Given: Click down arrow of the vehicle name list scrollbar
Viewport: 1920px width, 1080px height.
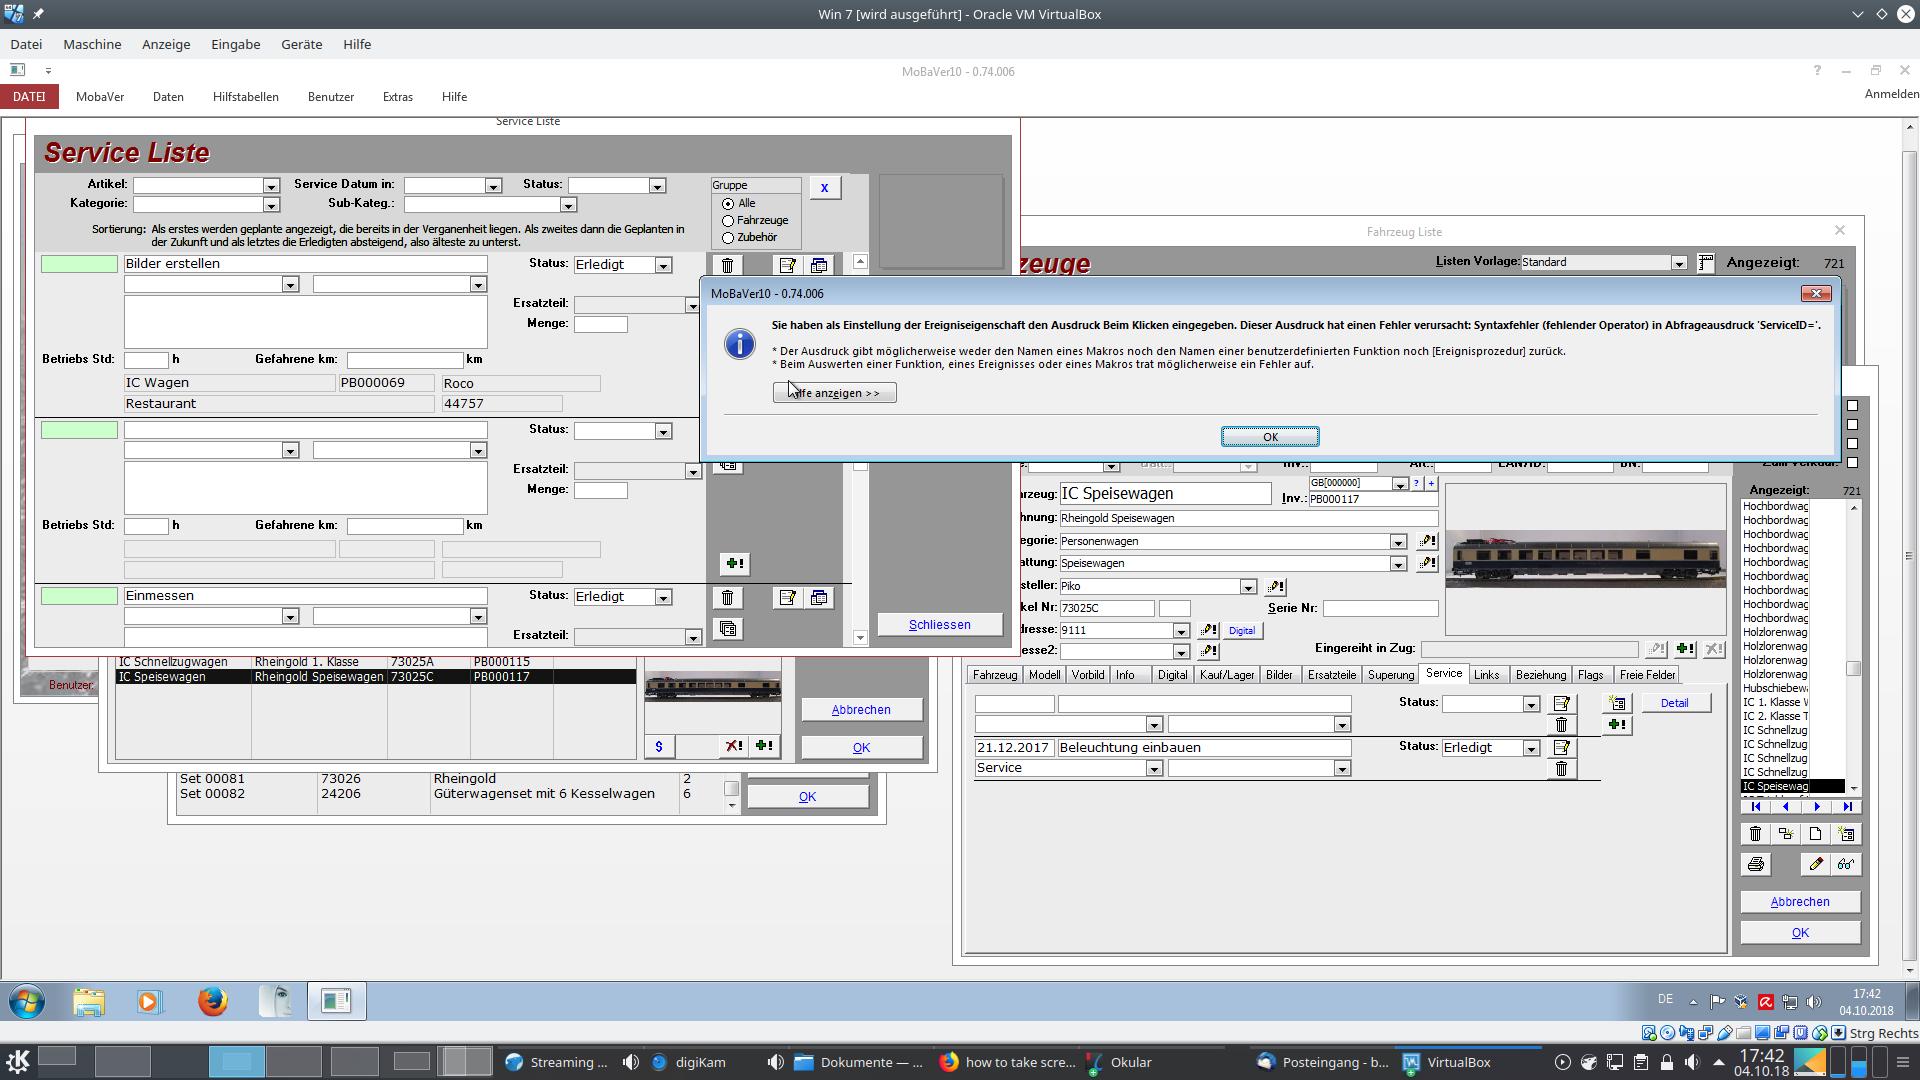Looking at the screenshot, I should pyautogui.click(x=1854, y=788).
